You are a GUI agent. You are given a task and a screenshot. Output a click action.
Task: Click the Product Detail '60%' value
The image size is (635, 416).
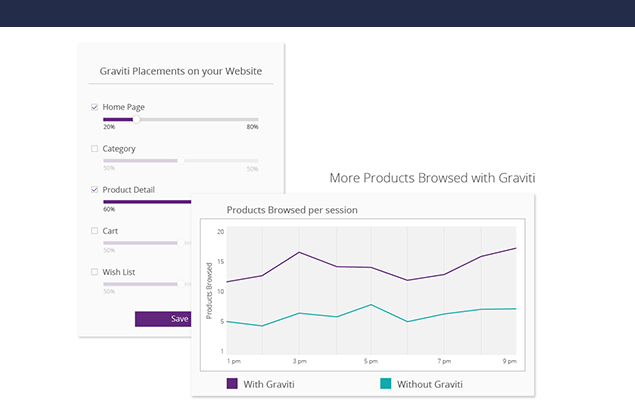tap(109, 209)
